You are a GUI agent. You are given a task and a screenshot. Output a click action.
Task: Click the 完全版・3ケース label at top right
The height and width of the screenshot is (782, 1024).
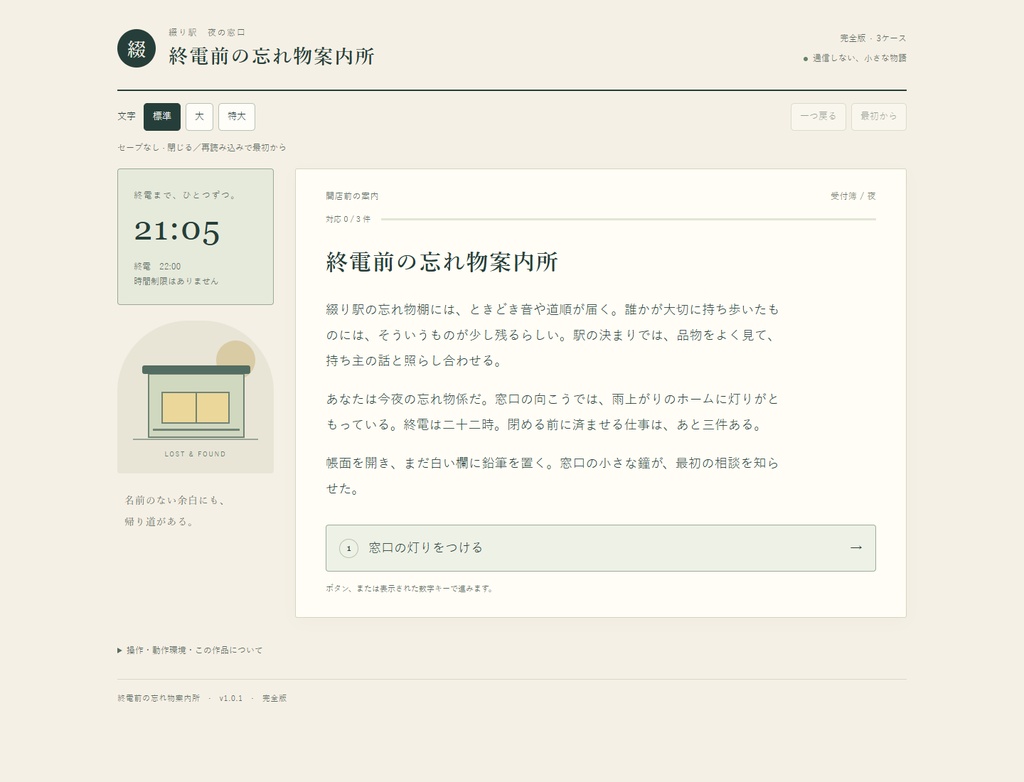[873, 39]
